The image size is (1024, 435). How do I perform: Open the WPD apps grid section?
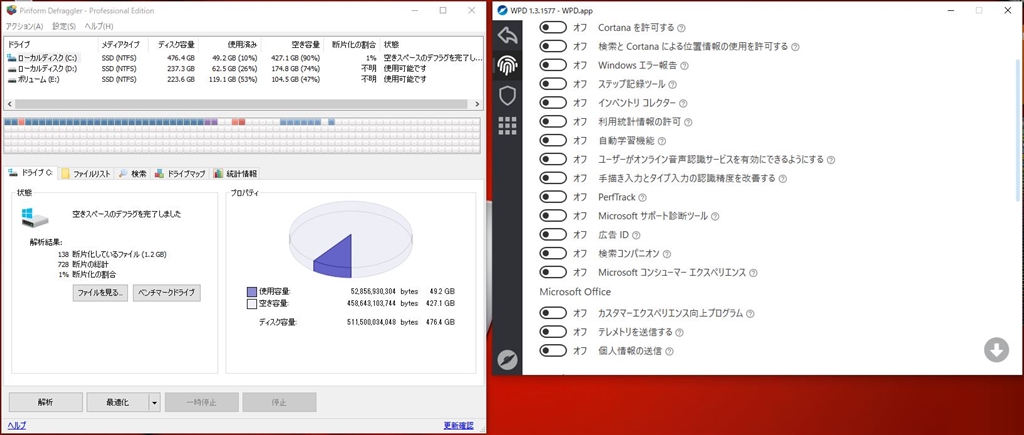pyautogui.click(x=507, y=125)
